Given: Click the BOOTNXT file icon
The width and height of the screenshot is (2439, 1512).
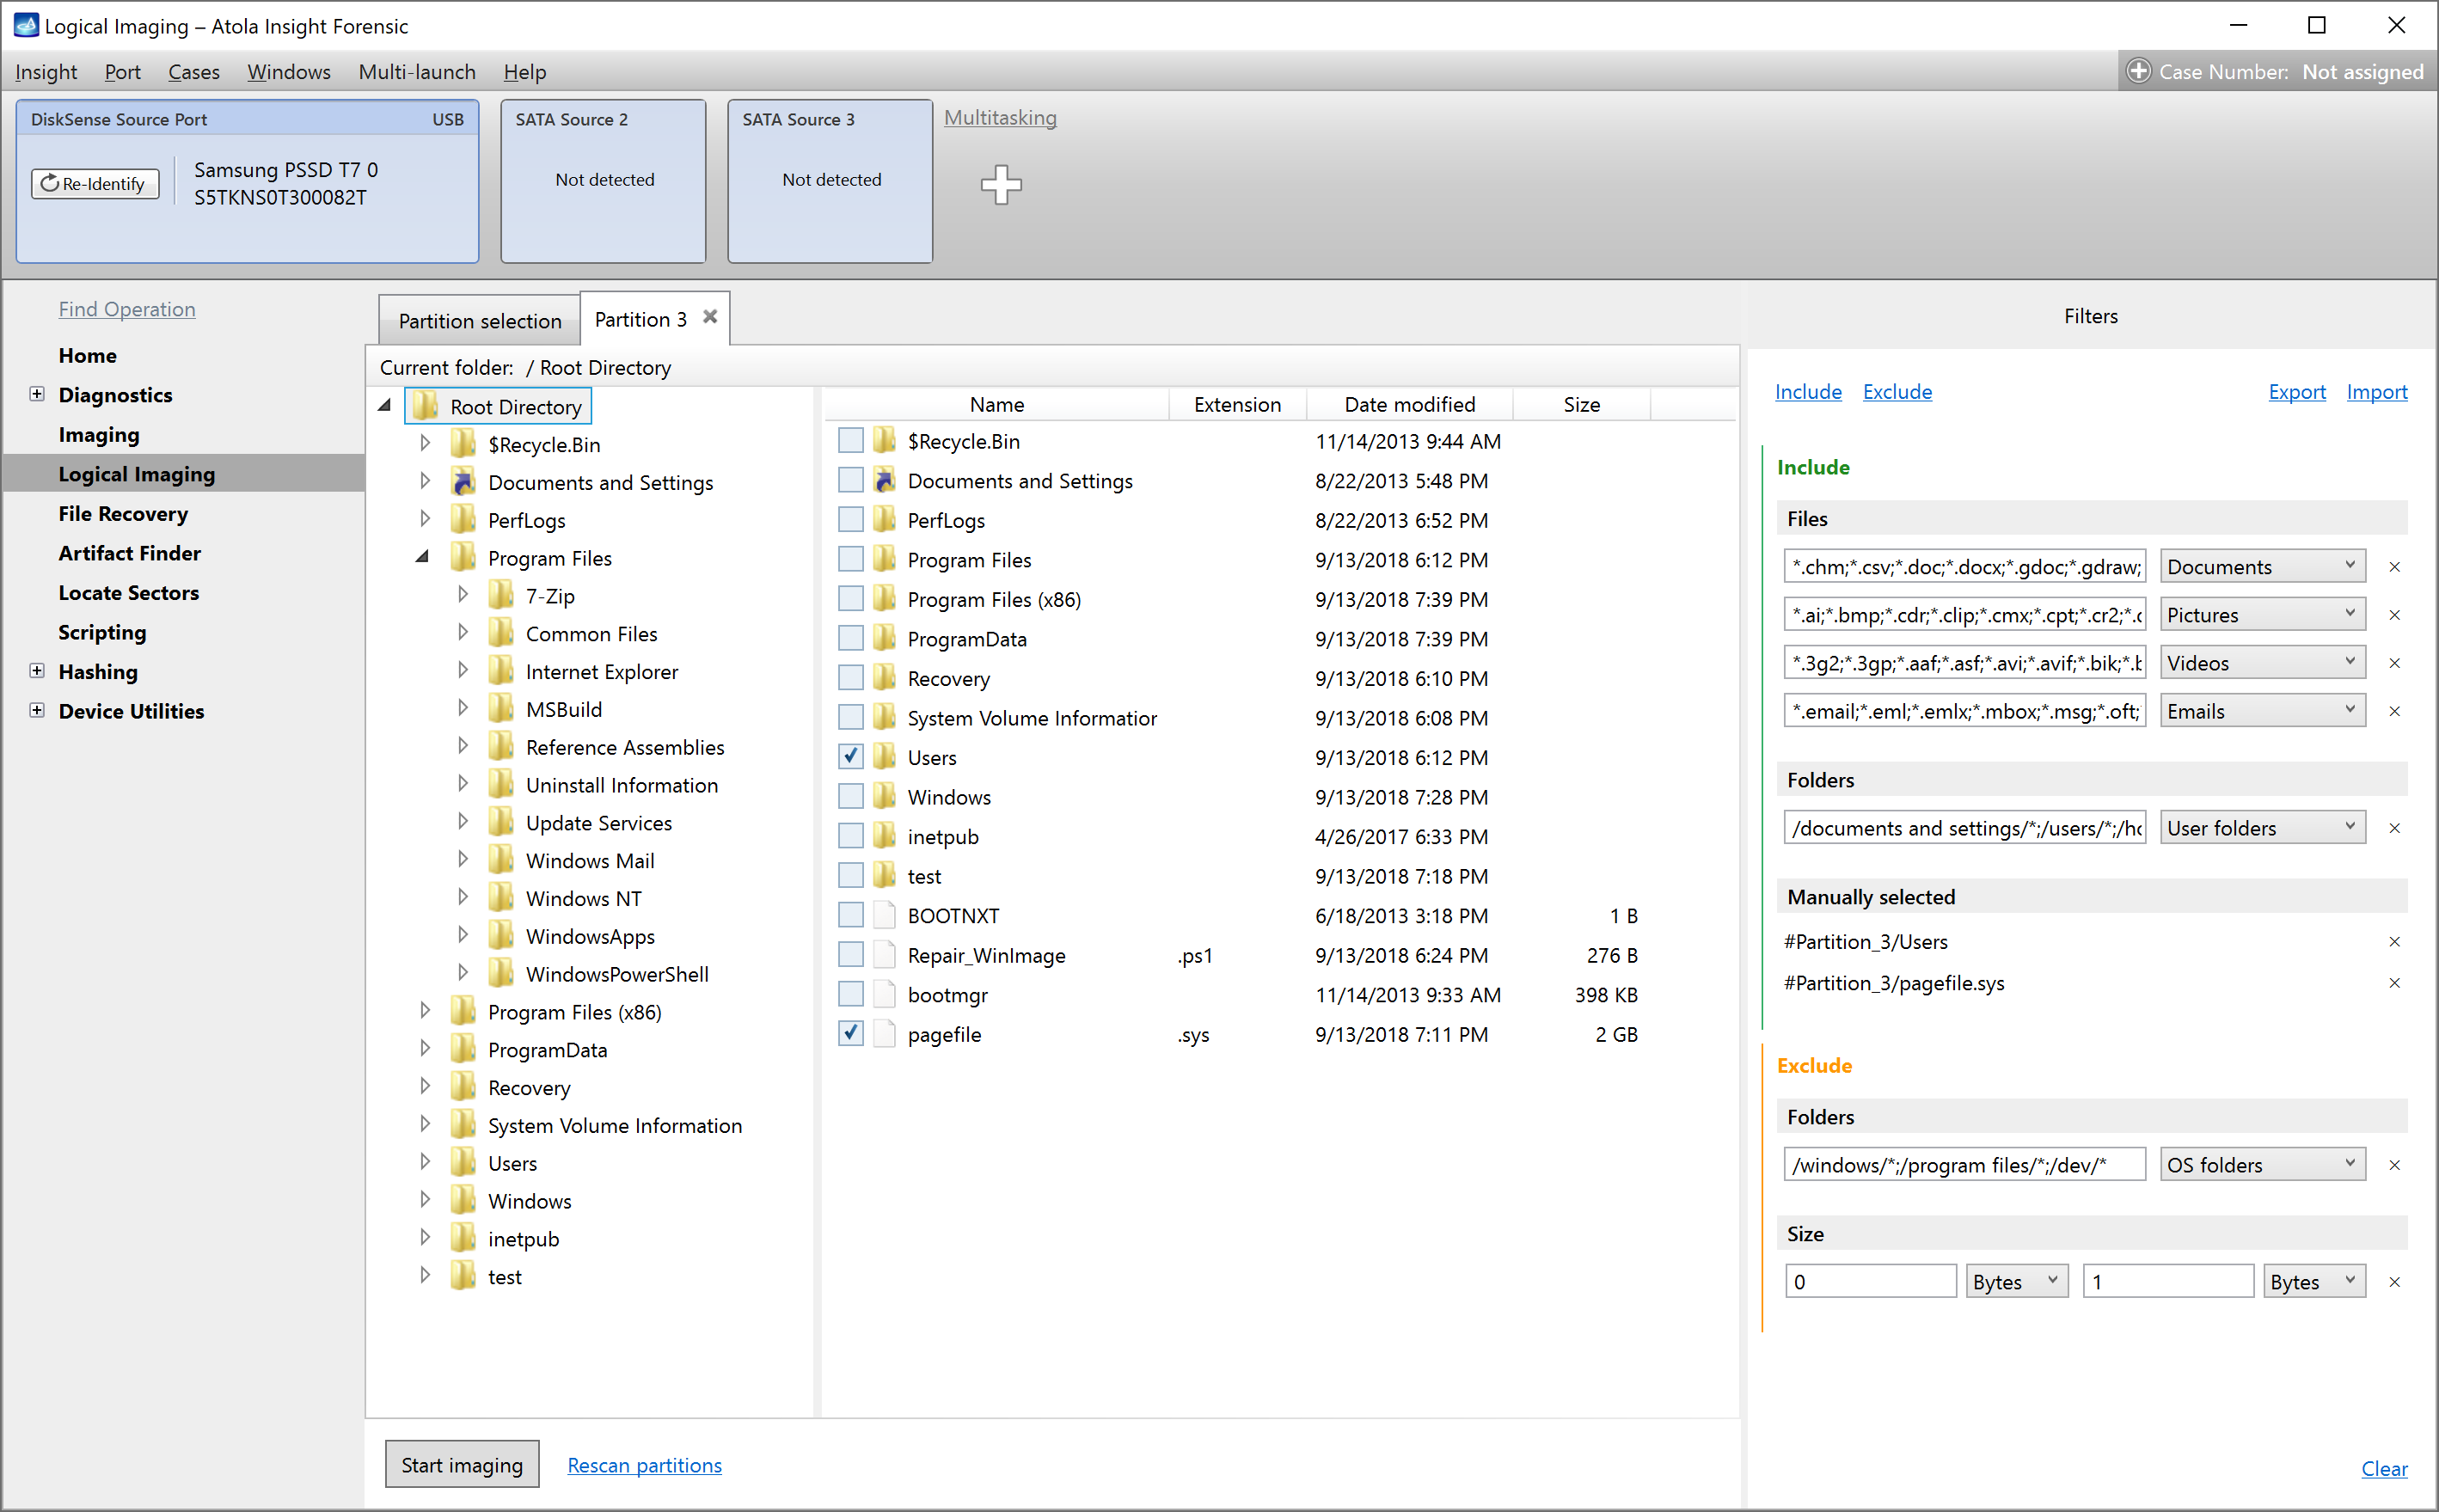Looking at the screenshot, I should click(884, 915).
